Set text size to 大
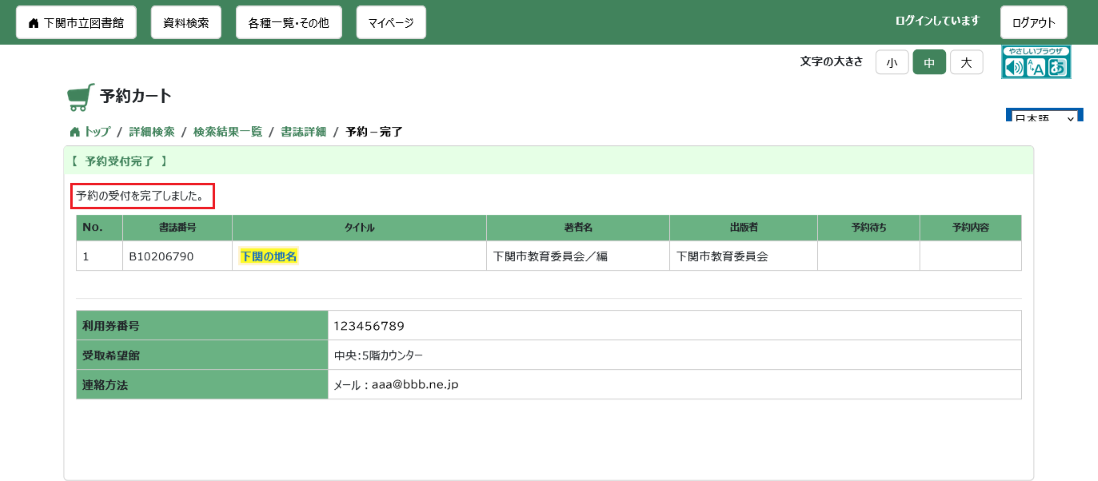 (966, 62)
